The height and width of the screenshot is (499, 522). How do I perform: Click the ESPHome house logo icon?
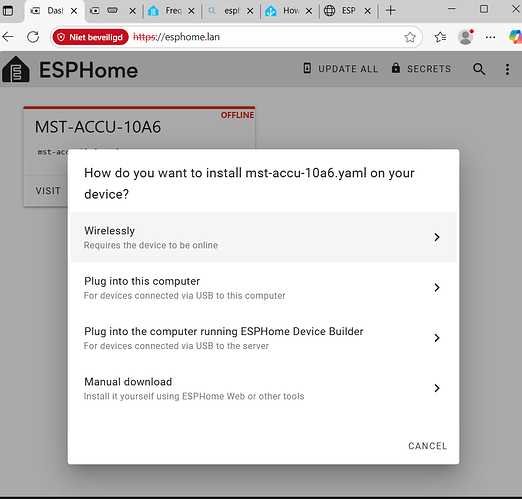[16, 69]
